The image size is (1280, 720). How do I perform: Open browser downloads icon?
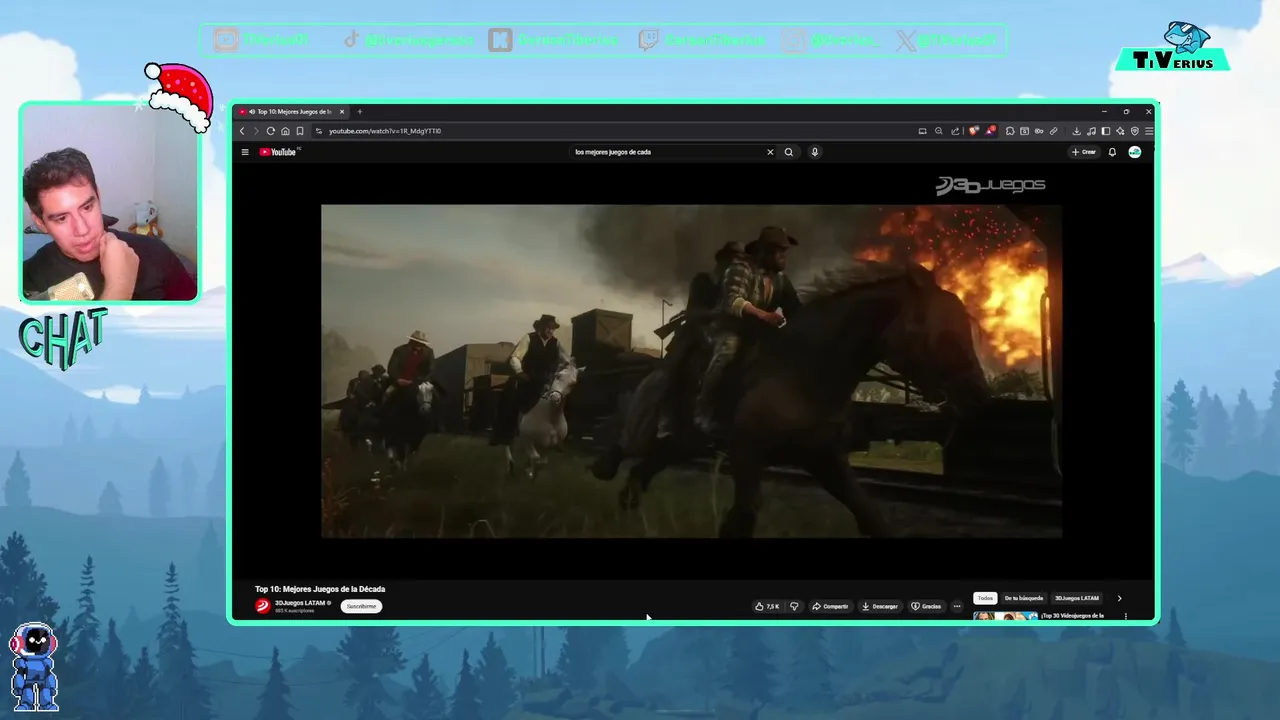(x=1077, y=131)
